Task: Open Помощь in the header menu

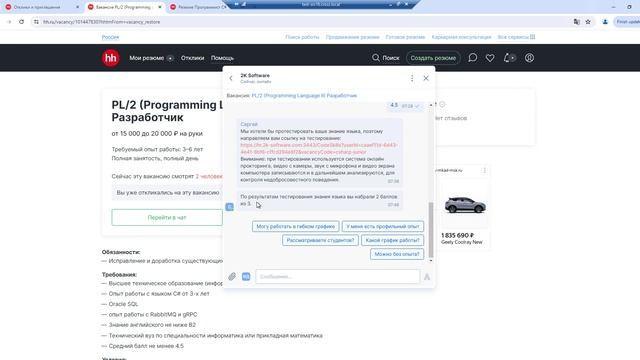Action: point(222,58)
